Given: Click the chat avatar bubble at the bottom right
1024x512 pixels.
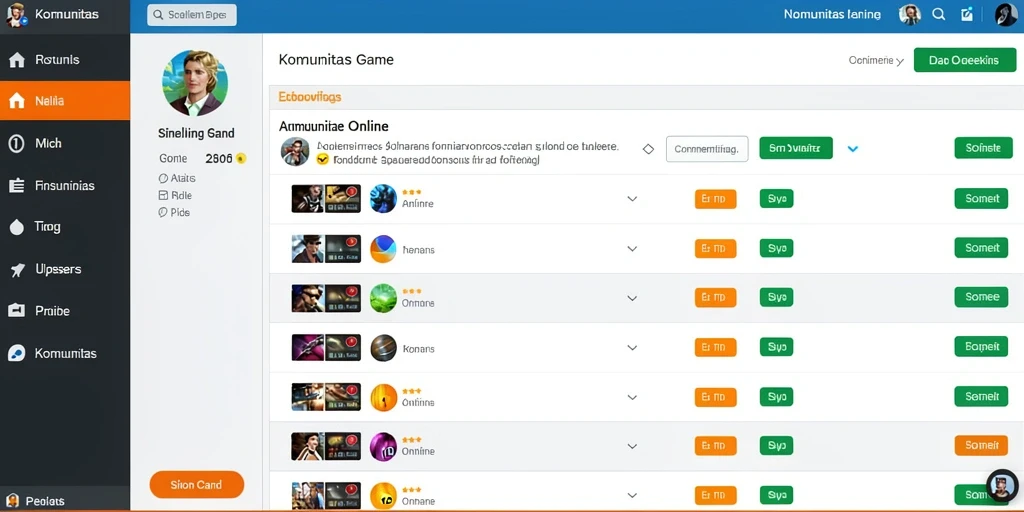Looking at the screenshot, I should (1000, 485).
